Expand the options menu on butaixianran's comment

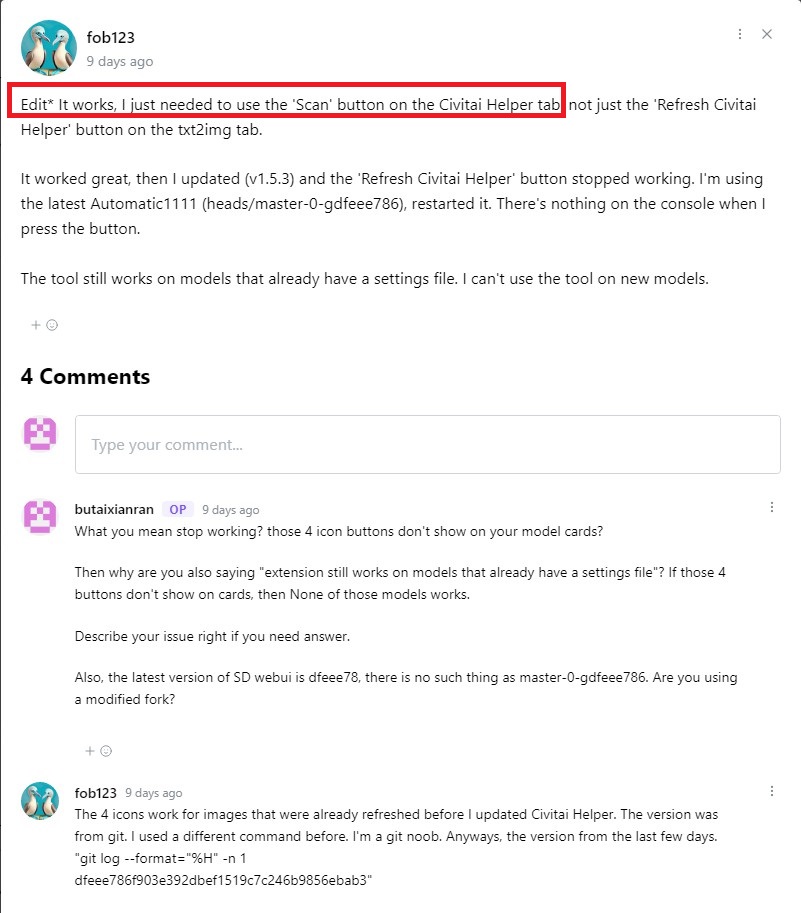tap(772, 508)
